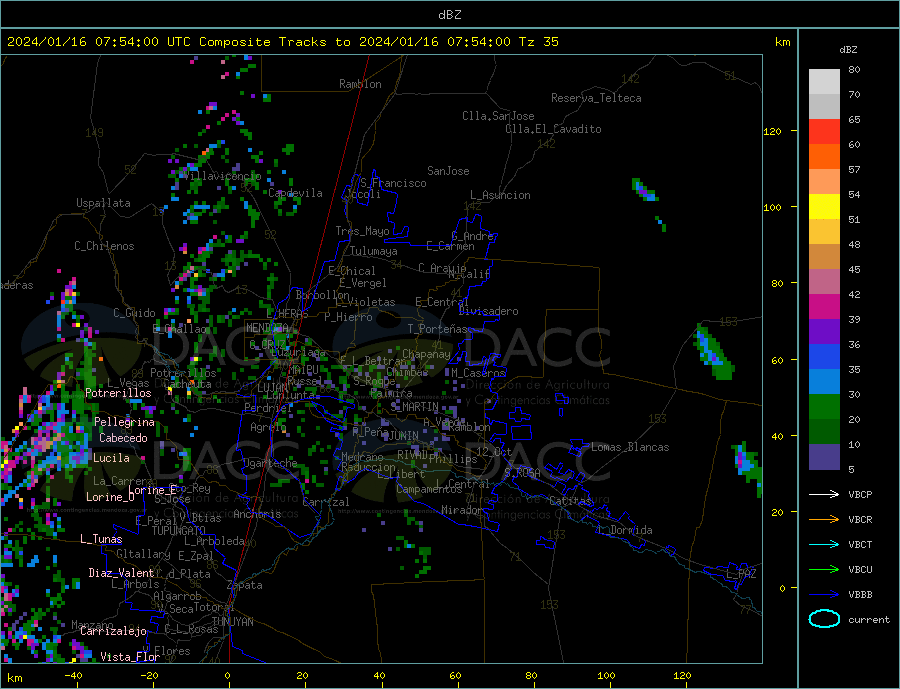Click the 120 tick on vertical axis

[x=772, y=131]
